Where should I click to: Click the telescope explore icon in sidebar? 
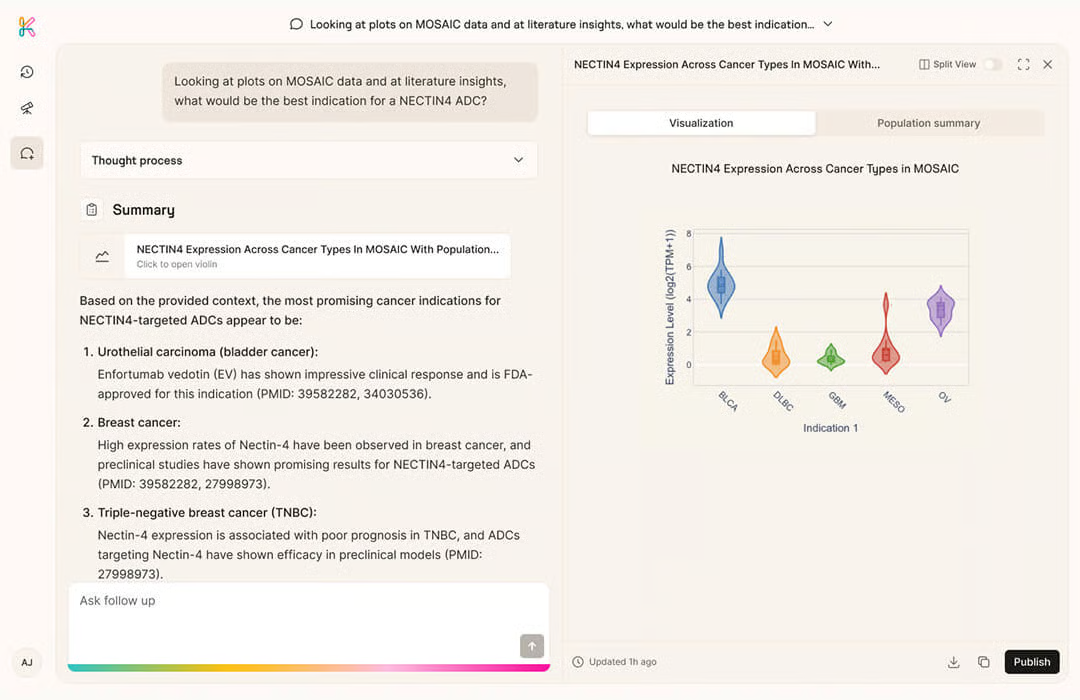pos(27,109)
